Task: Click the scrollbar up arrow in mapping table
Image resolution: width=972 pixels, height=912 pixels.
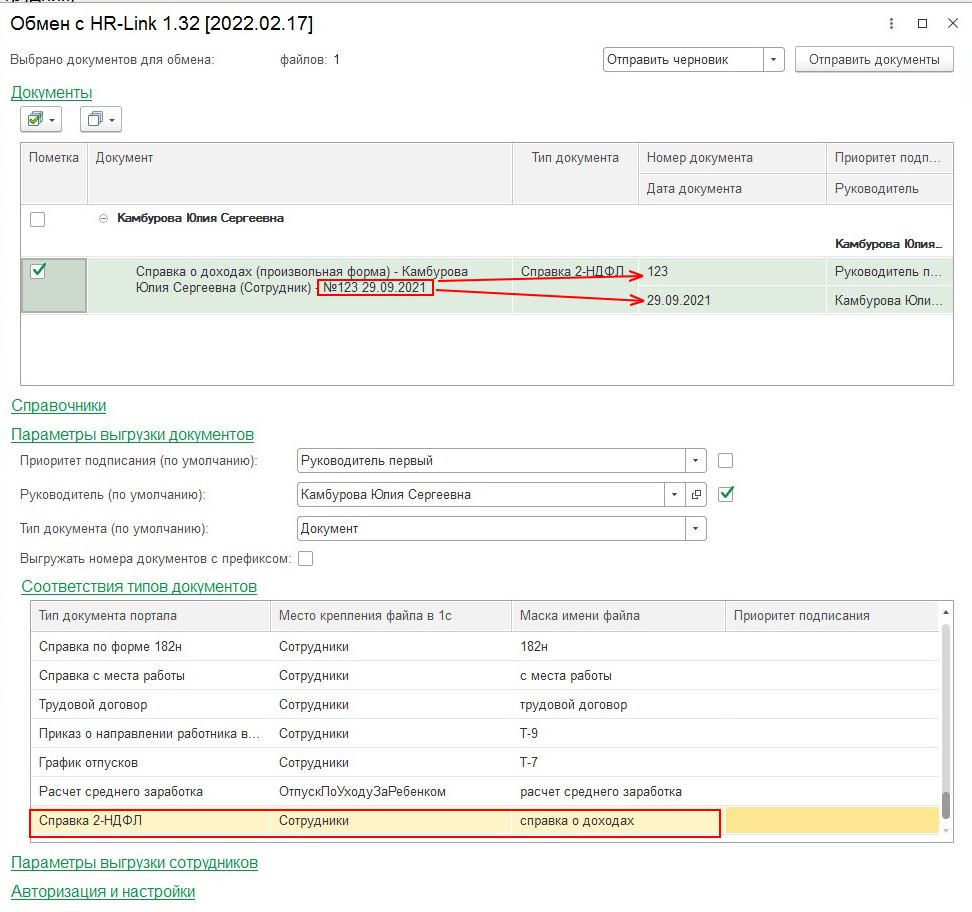Action: point(946,613)
